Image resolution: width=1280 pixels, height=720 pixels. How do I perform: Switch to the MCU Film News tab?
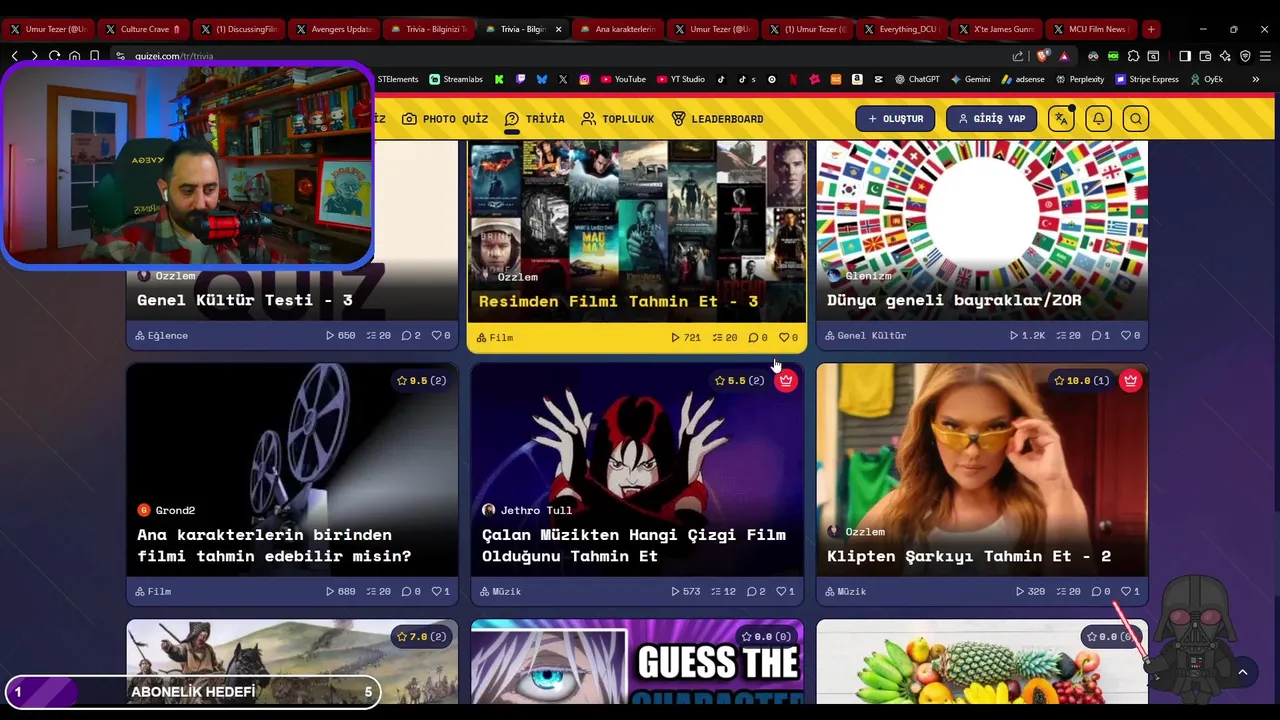pos(1090,29)
